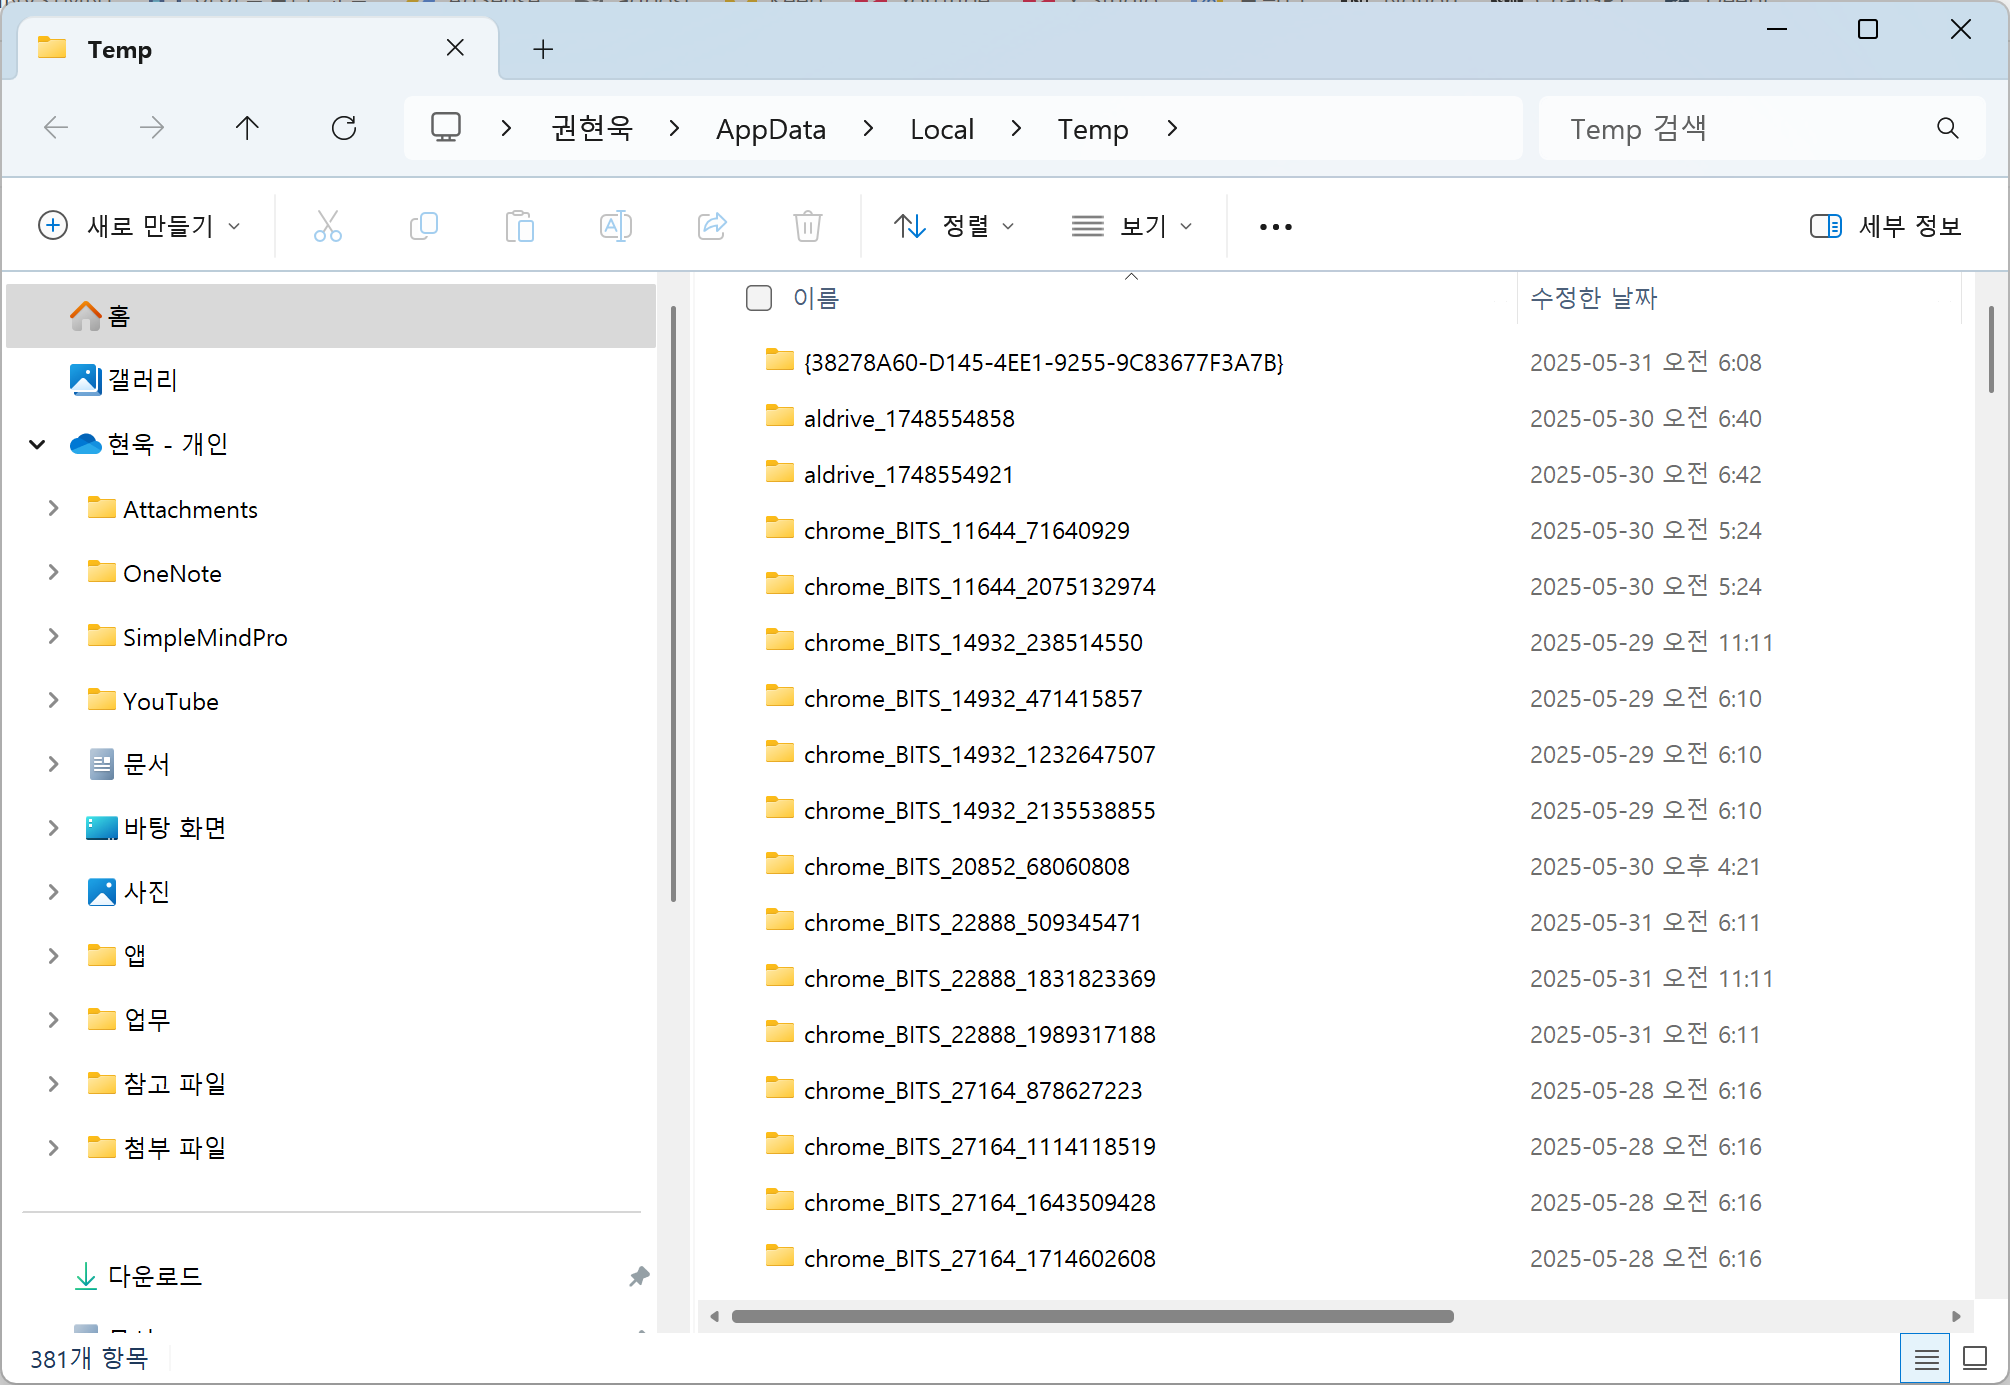Select folder chrome_BITS_22888_1831823369

(980, 978)
